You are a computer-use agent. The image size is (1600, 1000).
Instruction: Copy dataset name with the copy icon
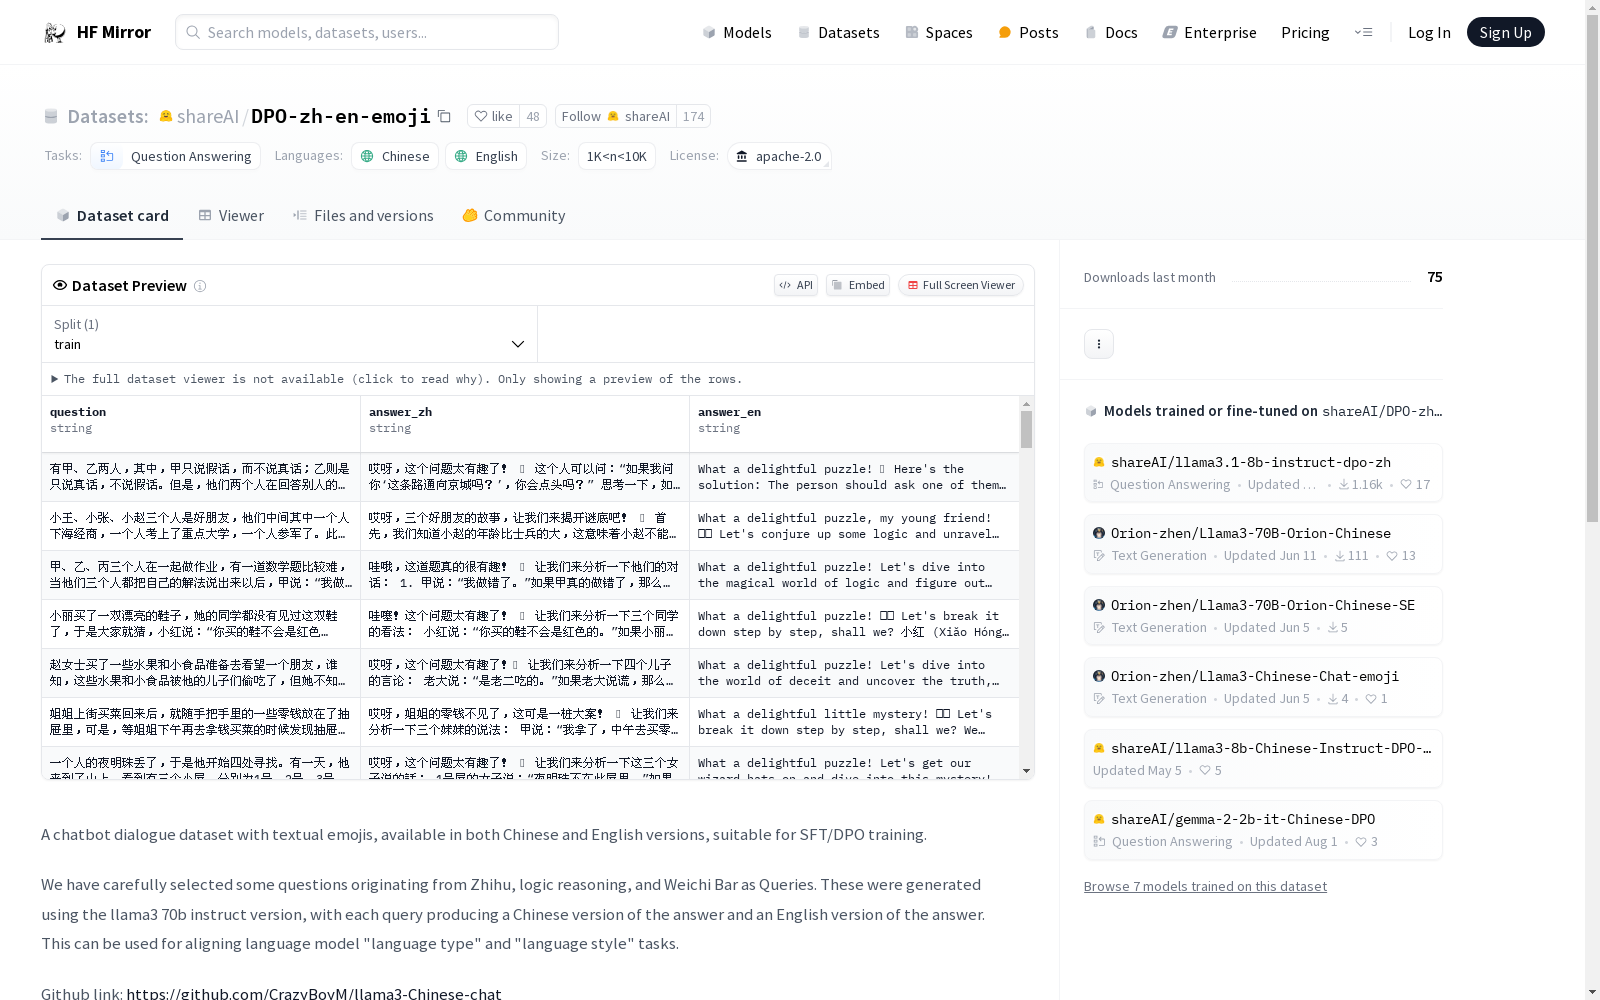444,116
